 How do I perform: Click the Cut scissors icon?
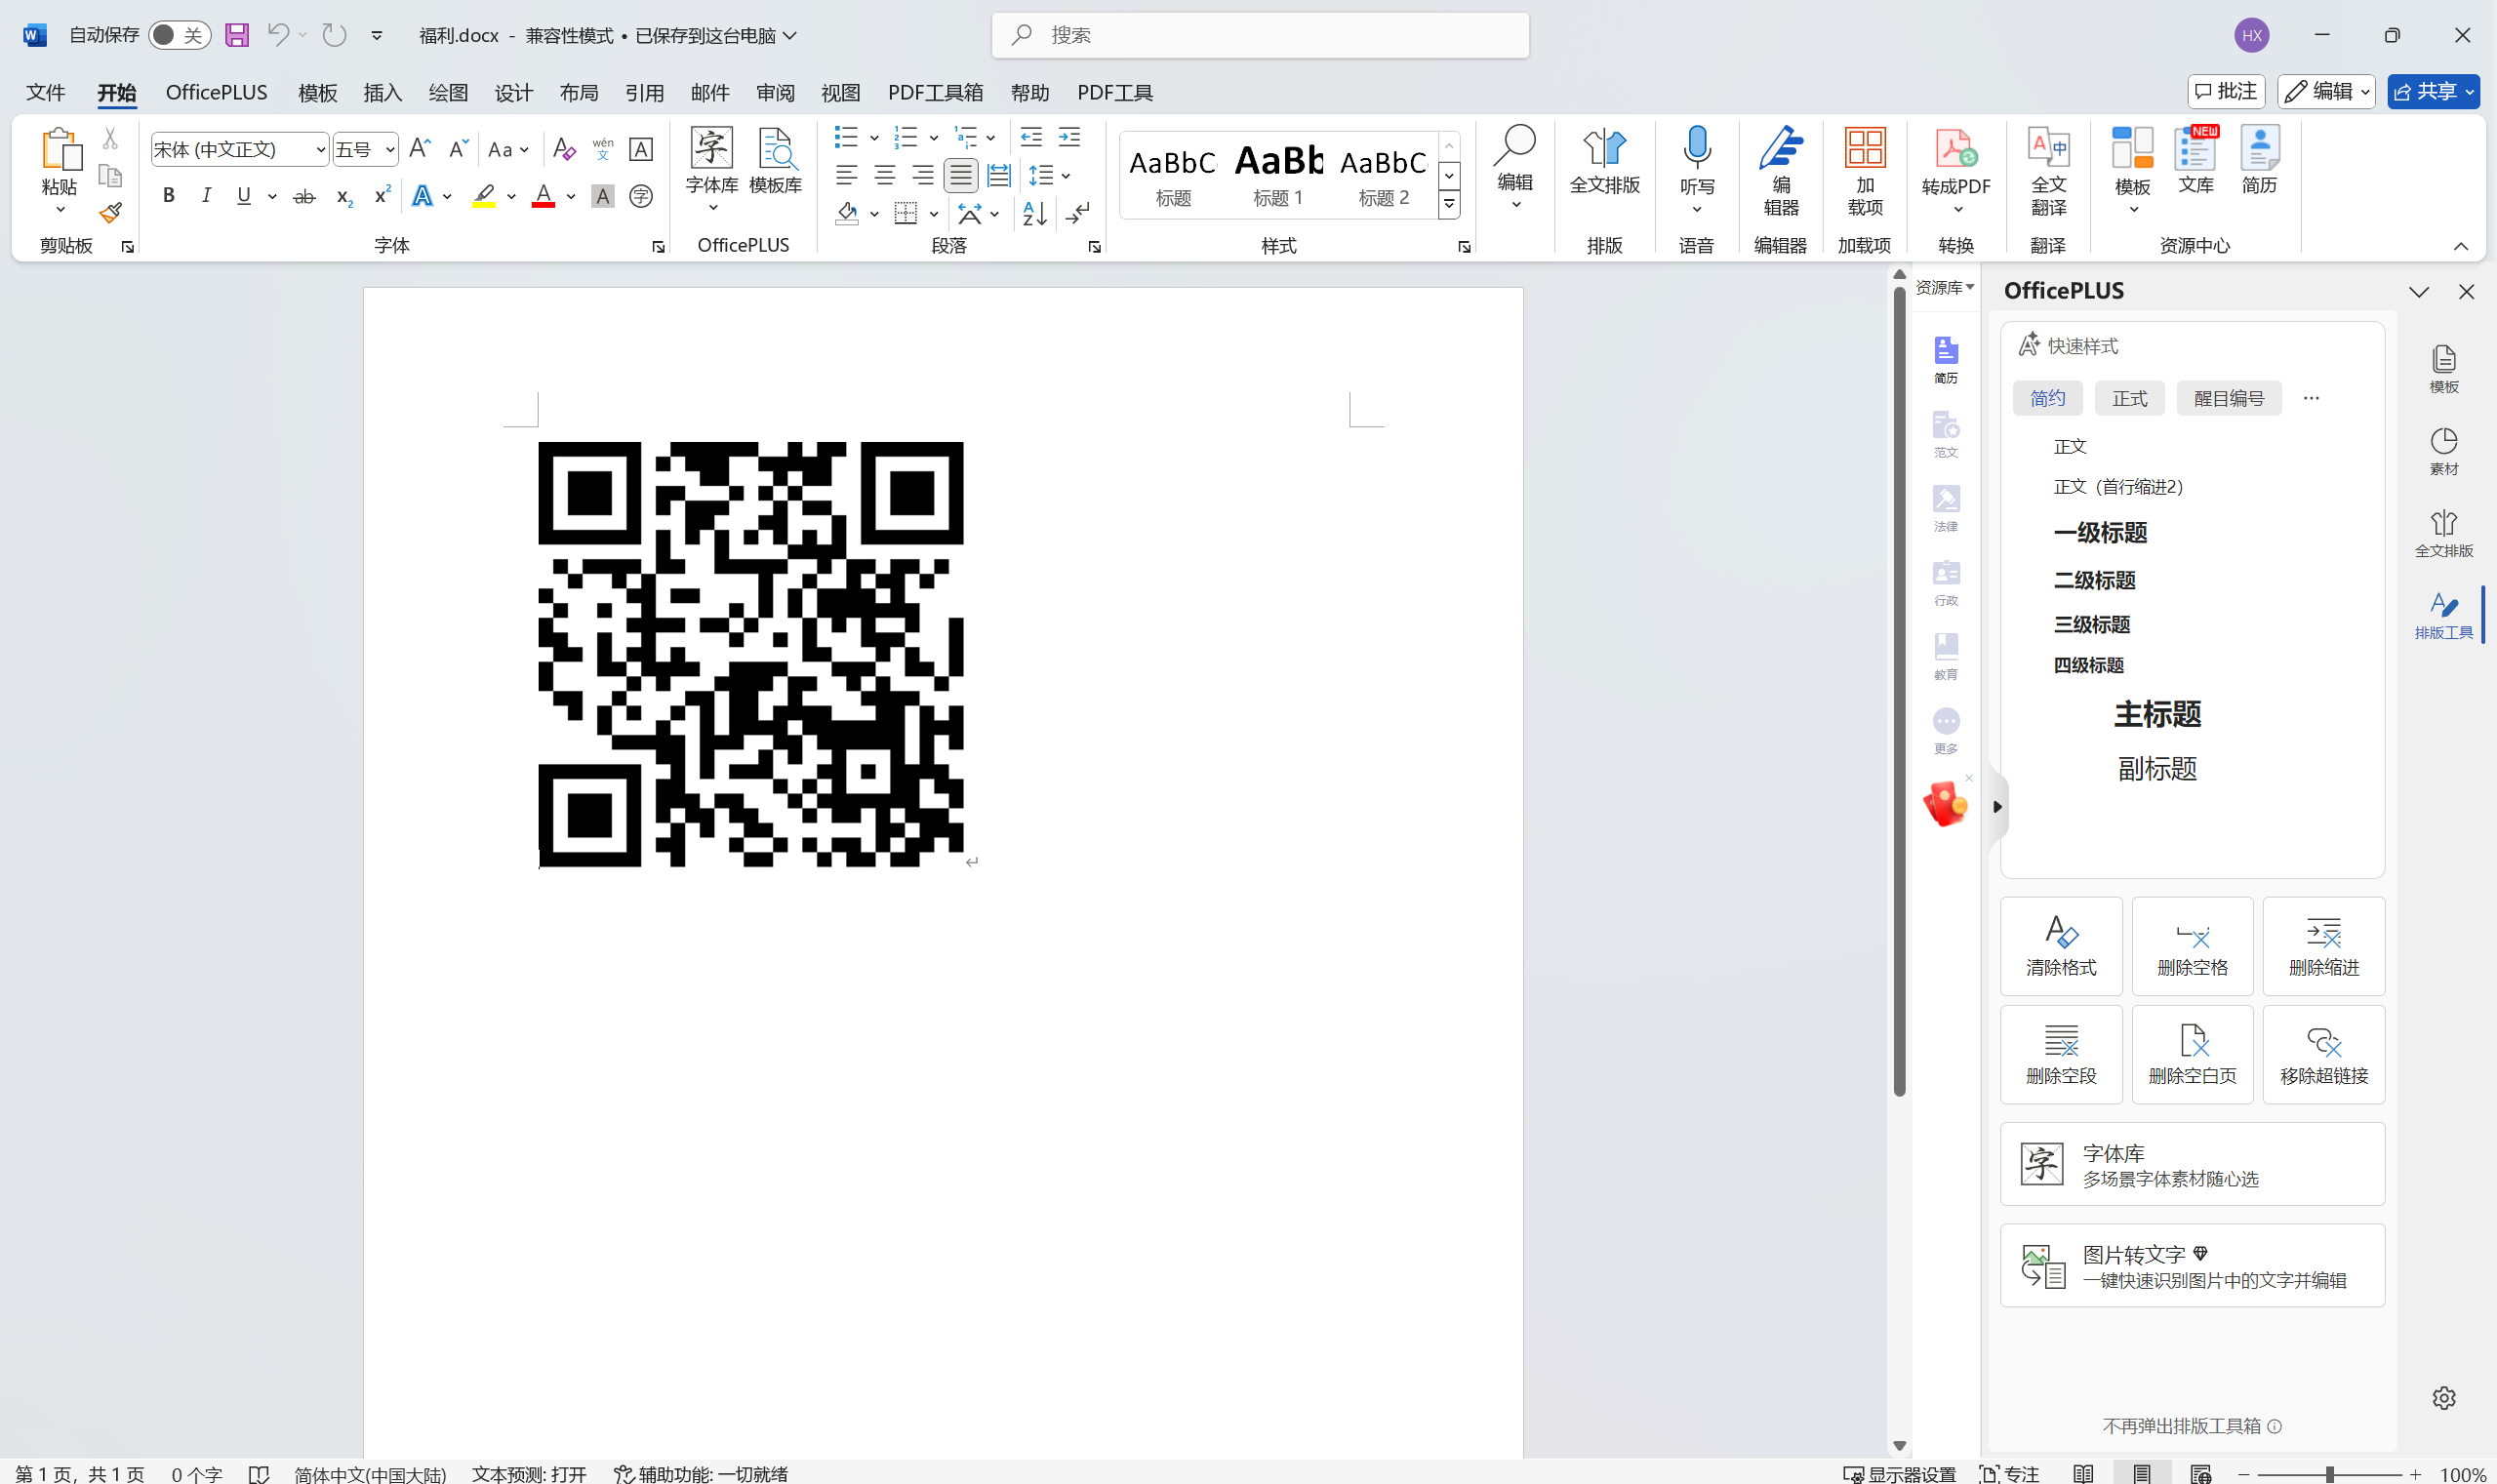tap(110, 138)
